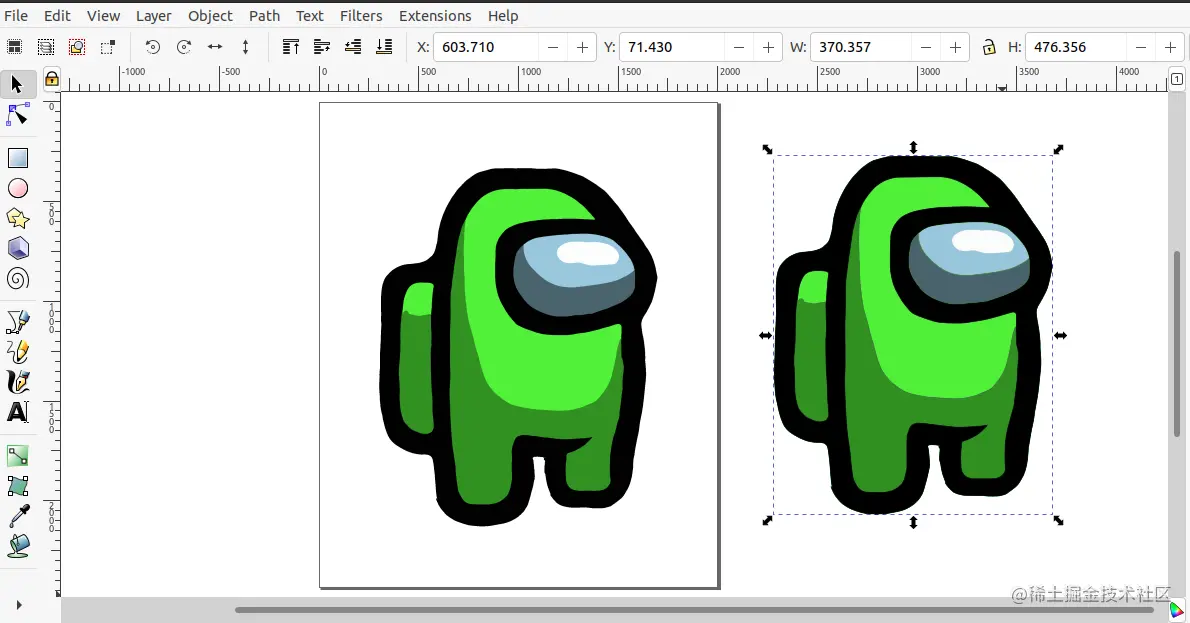Toggle width and height ratio lock
The image size is (1190, 623).
(988, 47)
